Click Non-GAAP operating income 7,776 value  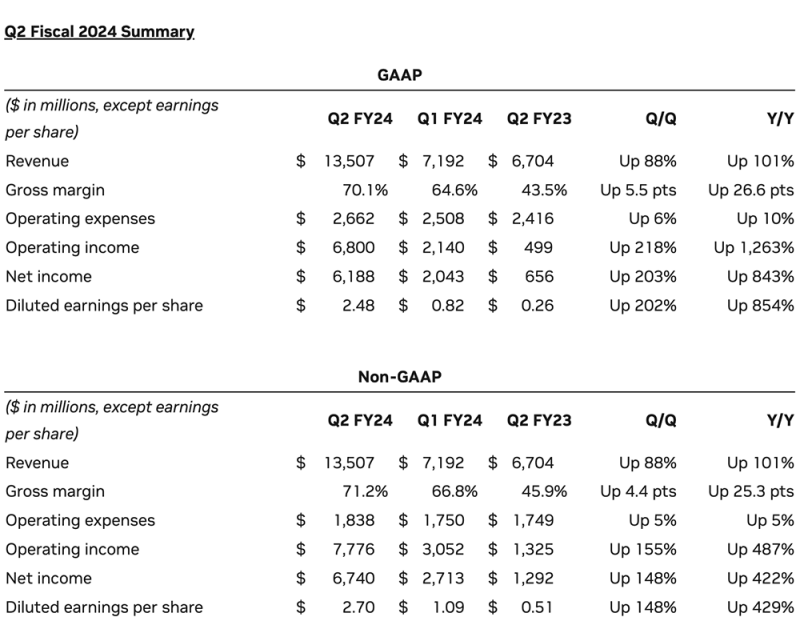pyautogui.click(x=354, y=550)
